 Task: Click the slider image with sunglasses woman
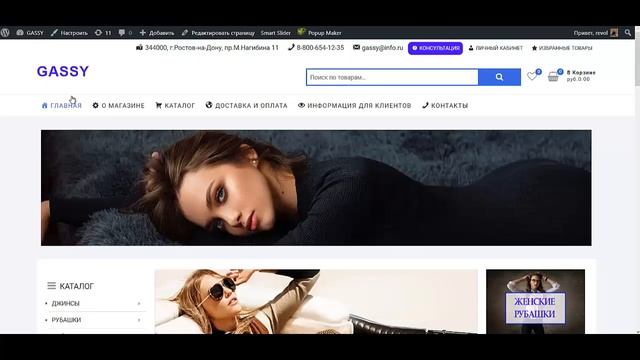click(316, 302)
